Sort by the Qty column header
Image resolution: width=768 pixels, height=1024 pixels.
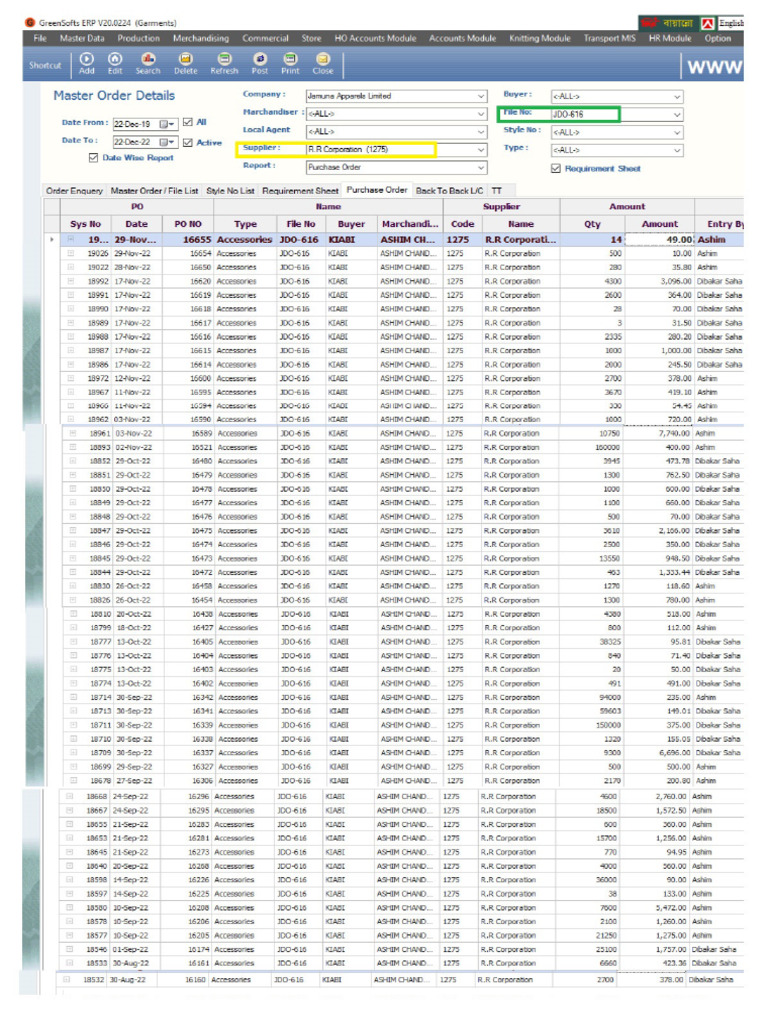592,224
